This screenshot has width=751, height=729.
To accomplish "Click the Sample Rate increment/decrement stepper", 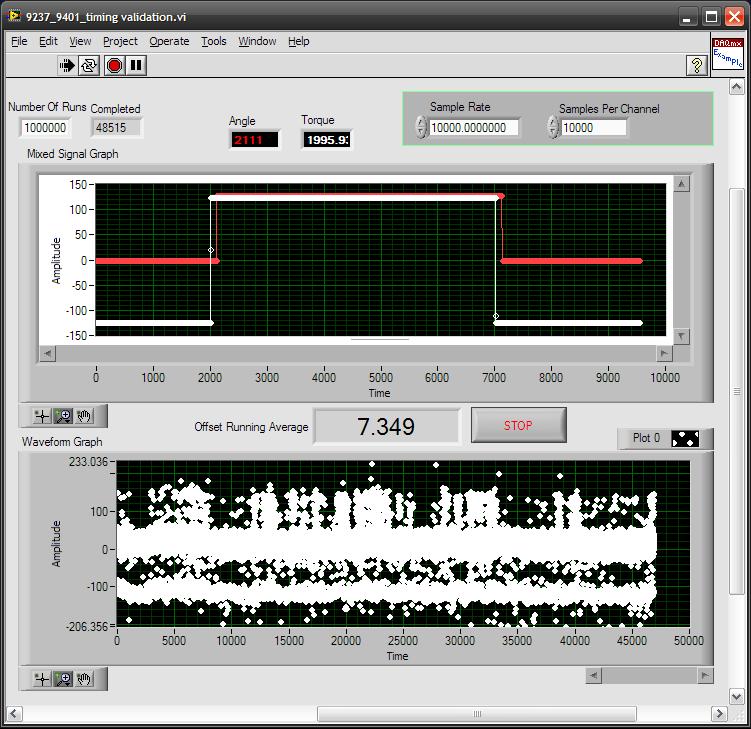I will (x=421, y=127).
